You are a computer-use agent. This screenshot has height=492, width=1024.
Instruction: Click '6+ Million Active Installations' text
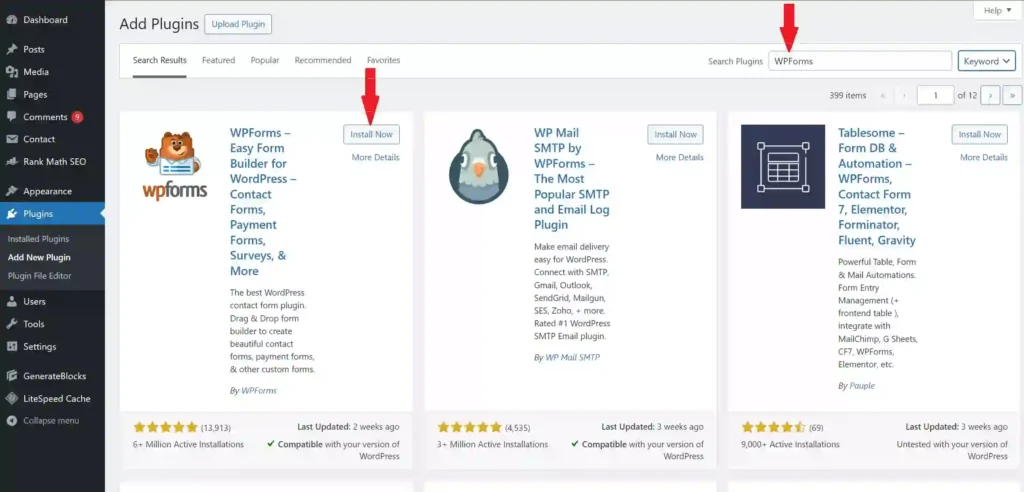click(x=188, y=444)
